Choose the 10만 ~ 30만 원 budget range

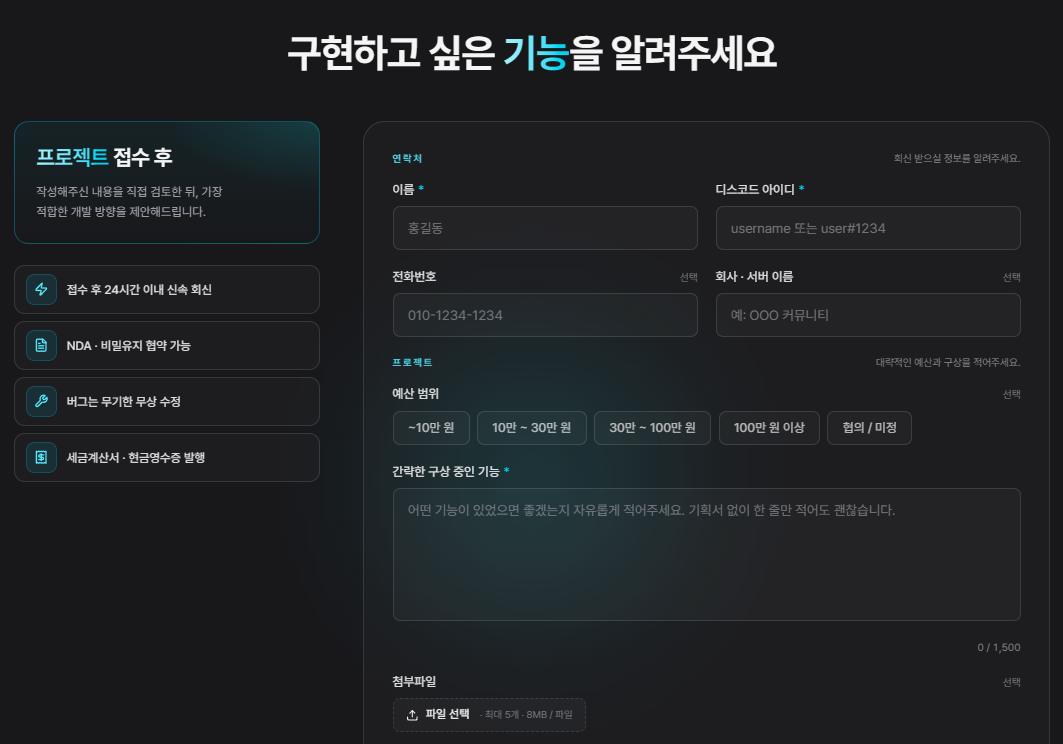pos(532,428)
